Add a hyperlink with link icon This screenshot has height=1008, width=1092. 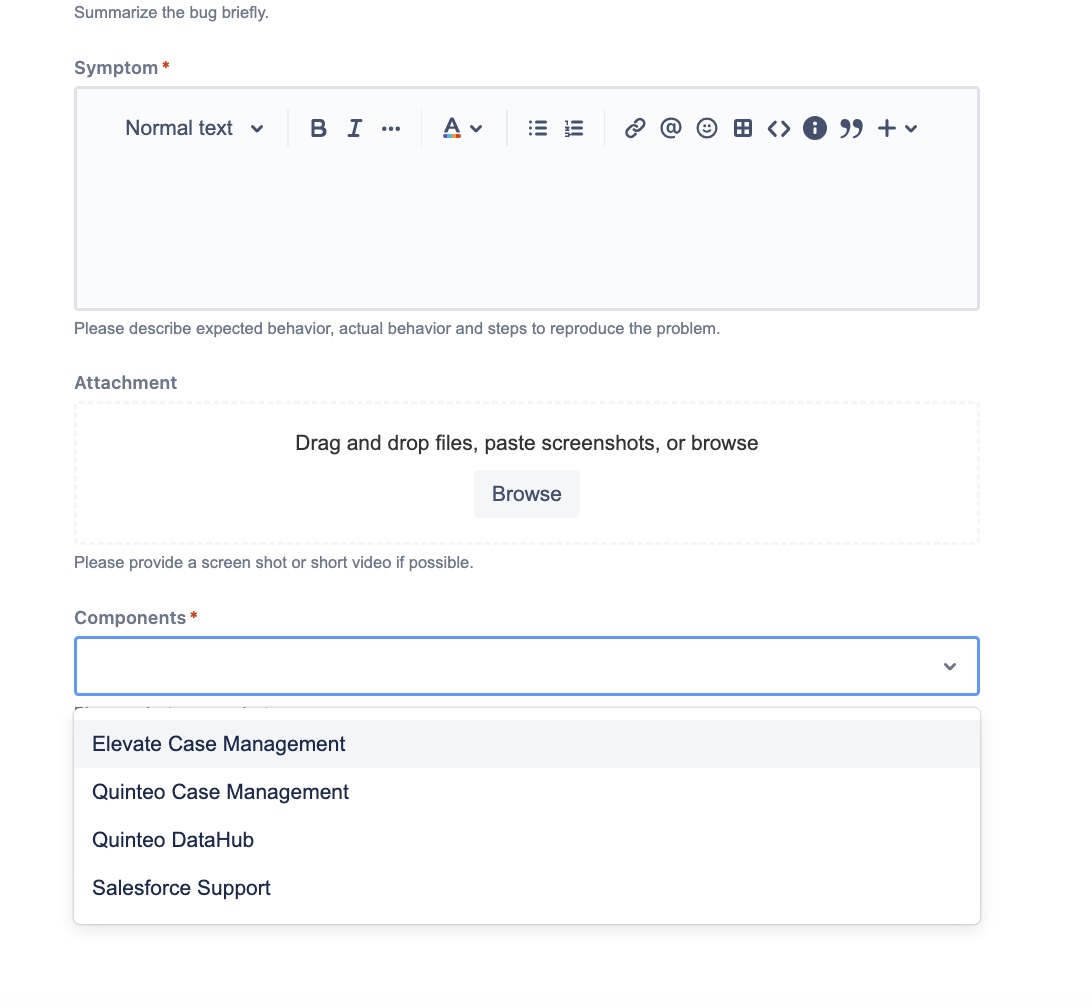(634, 128)
